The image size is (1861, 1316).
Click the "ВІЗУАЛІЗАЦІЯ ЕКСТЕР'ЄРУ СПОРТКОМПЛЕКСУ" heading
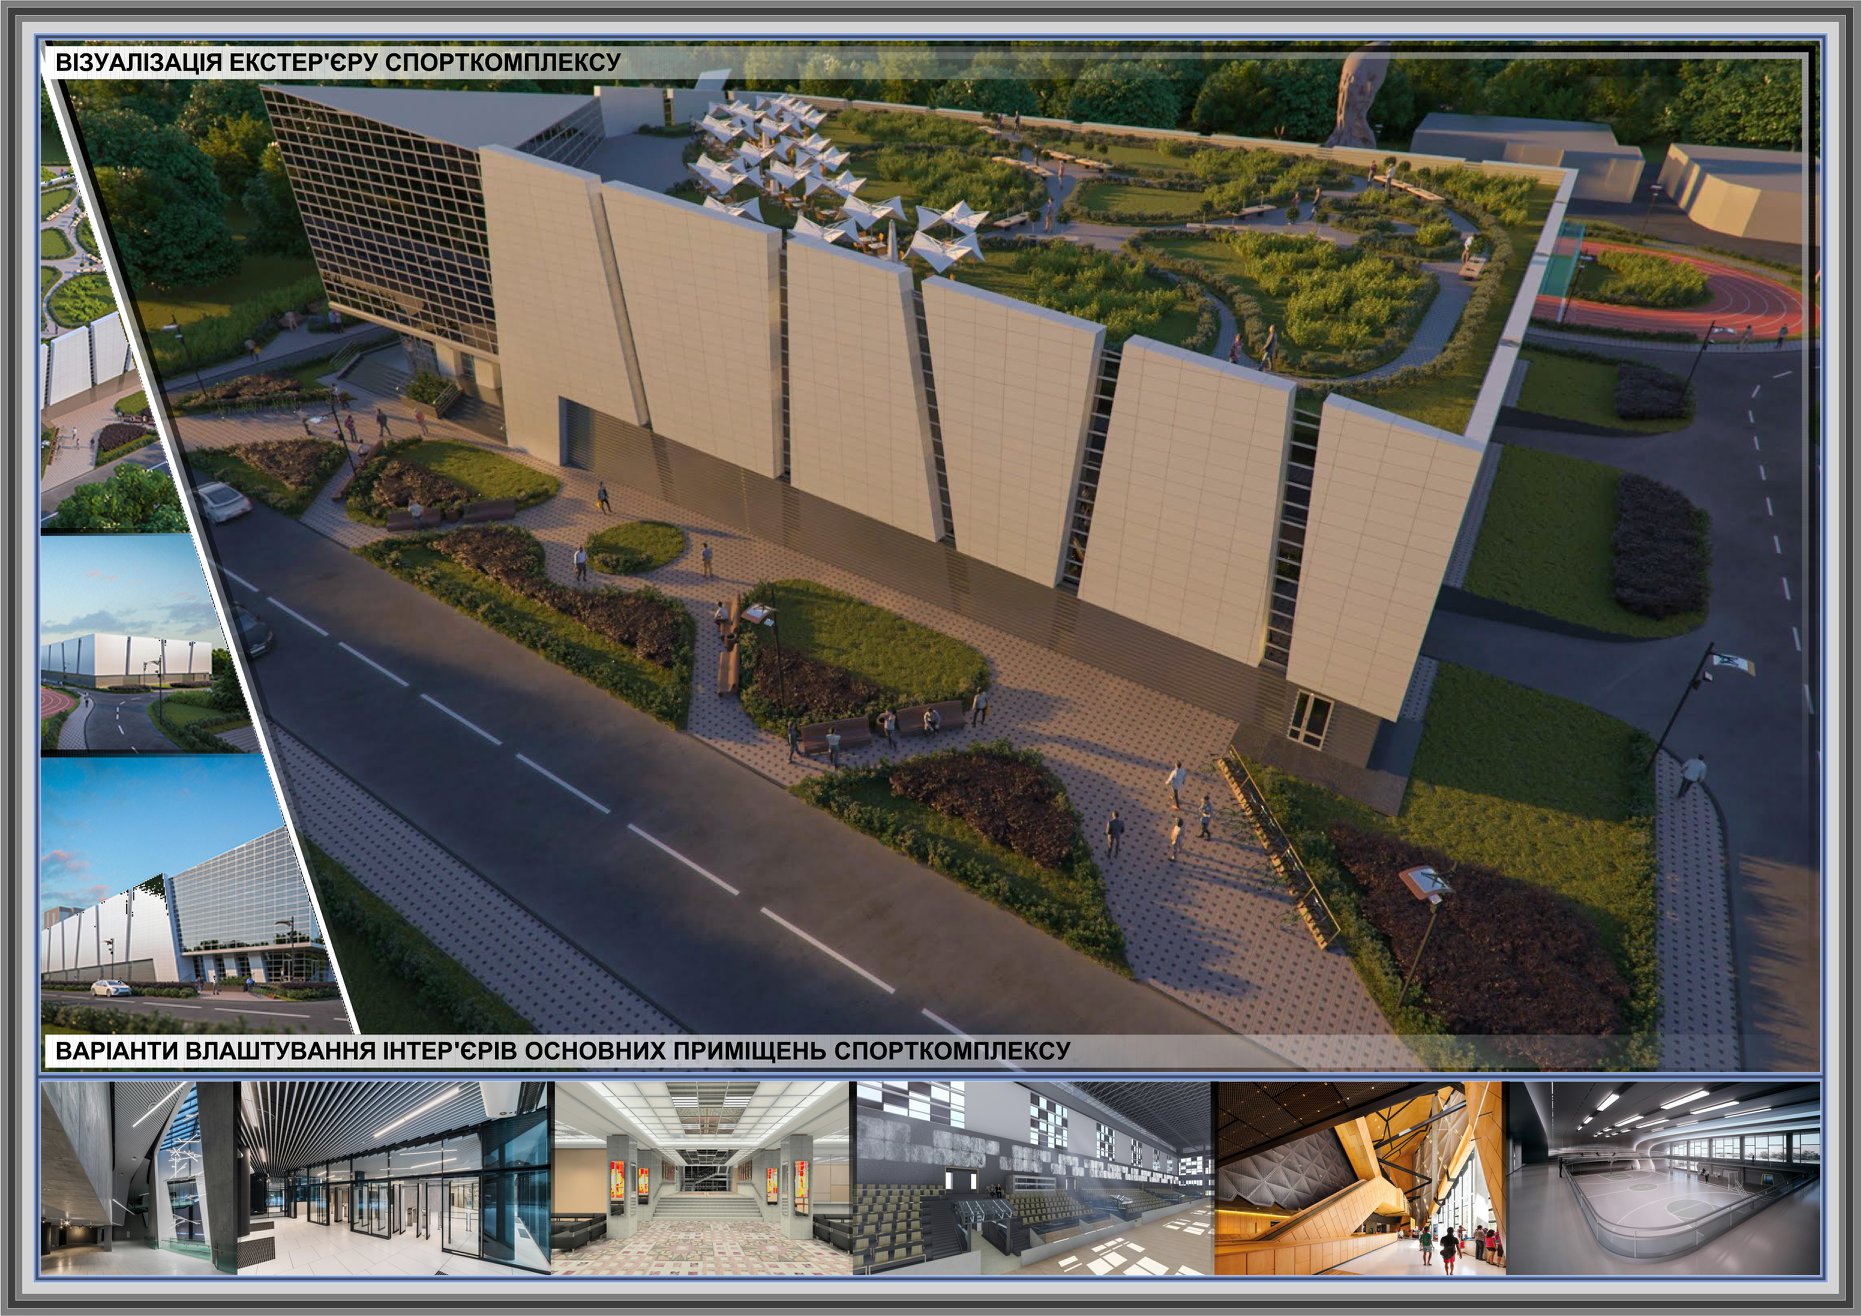pyautogui.click(x=338, y=63)
